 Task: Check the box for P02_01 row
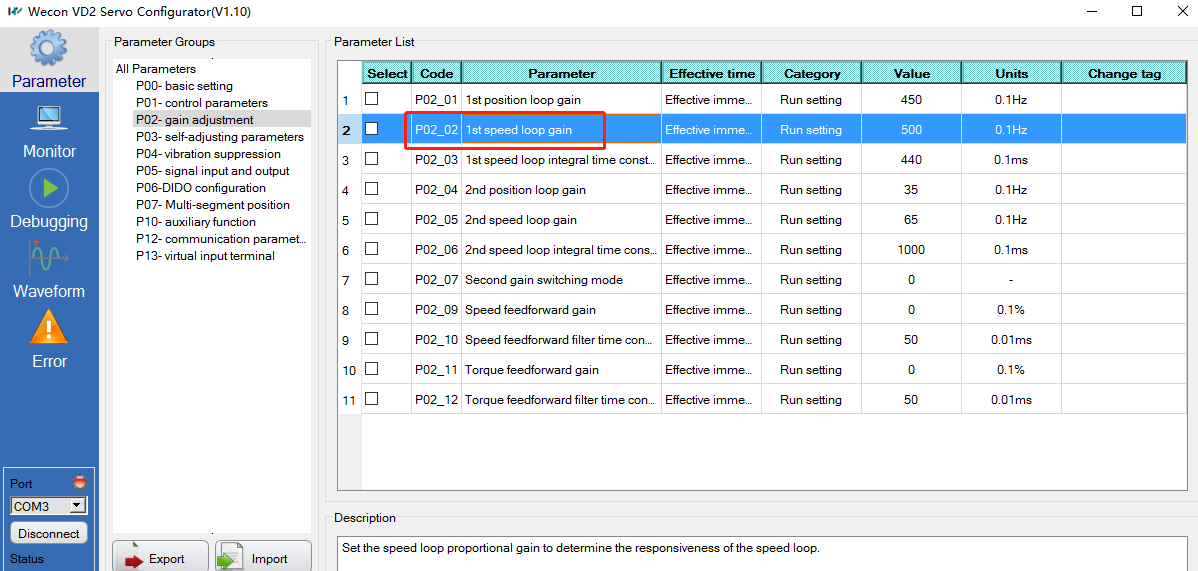[x=372, y=99]
